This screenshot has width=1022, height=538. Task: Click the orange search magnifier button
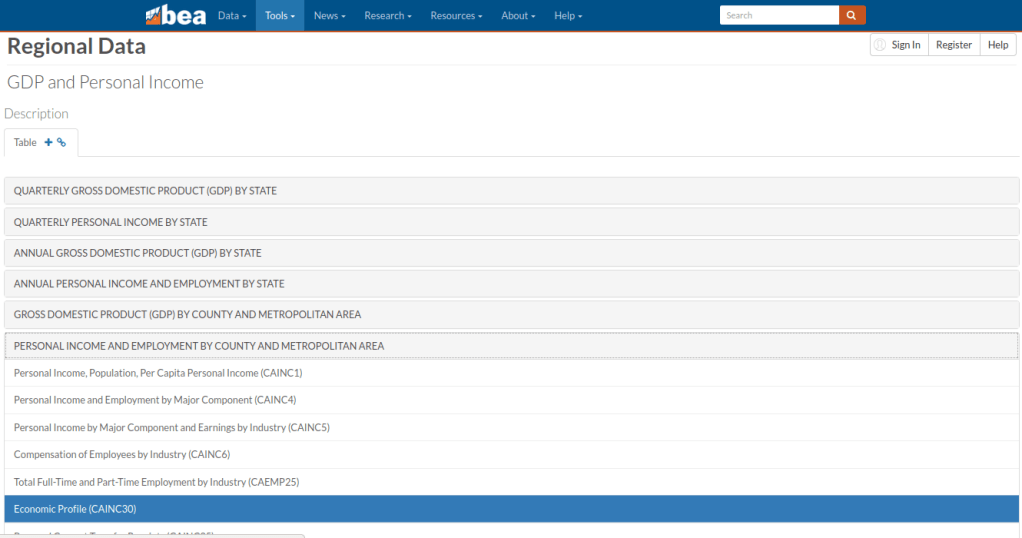coord(852,15)
